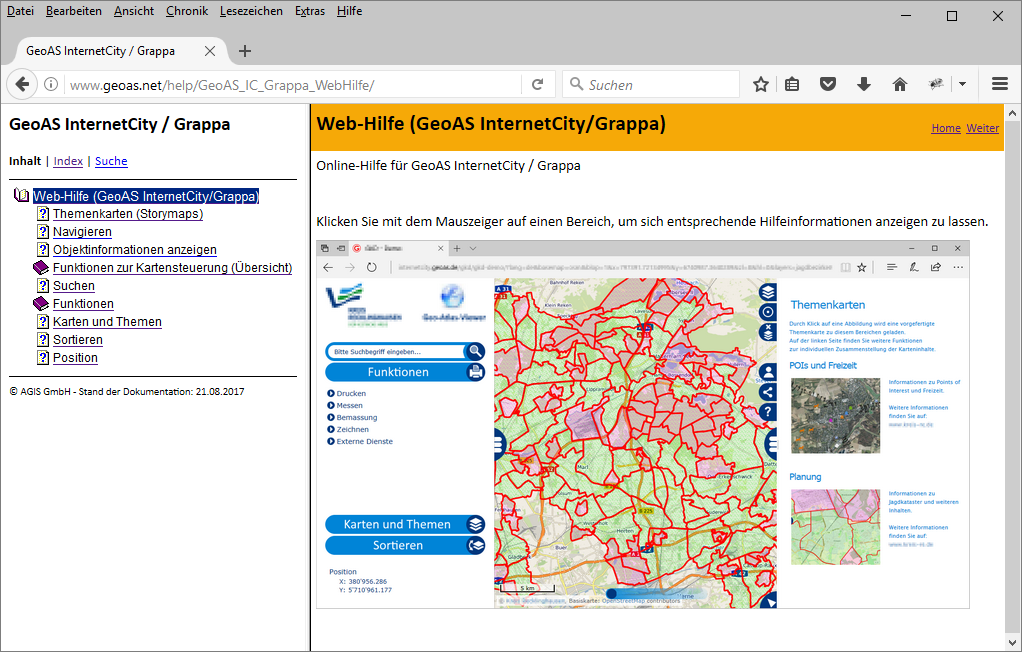Click the bug add-on toolbar icon
Image resolution: width=1022 pixels, height=652 pixels.
pyautogui.click(x=936, y=84)
